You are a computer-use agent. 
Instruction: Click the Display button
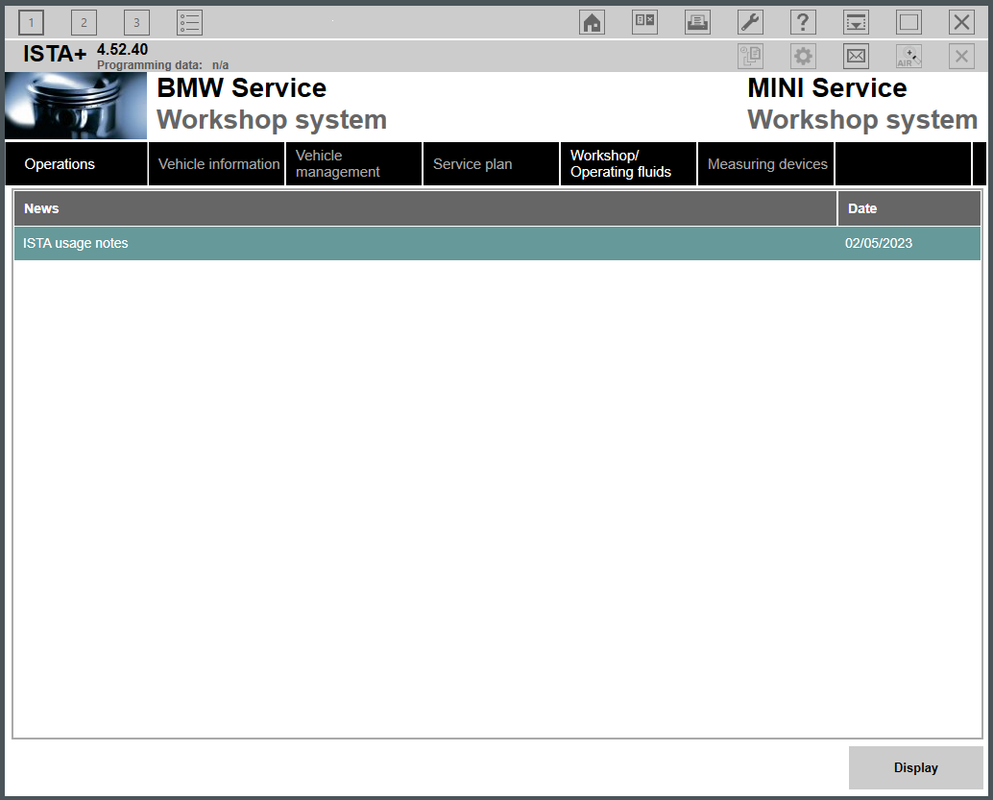coord(916,768)
